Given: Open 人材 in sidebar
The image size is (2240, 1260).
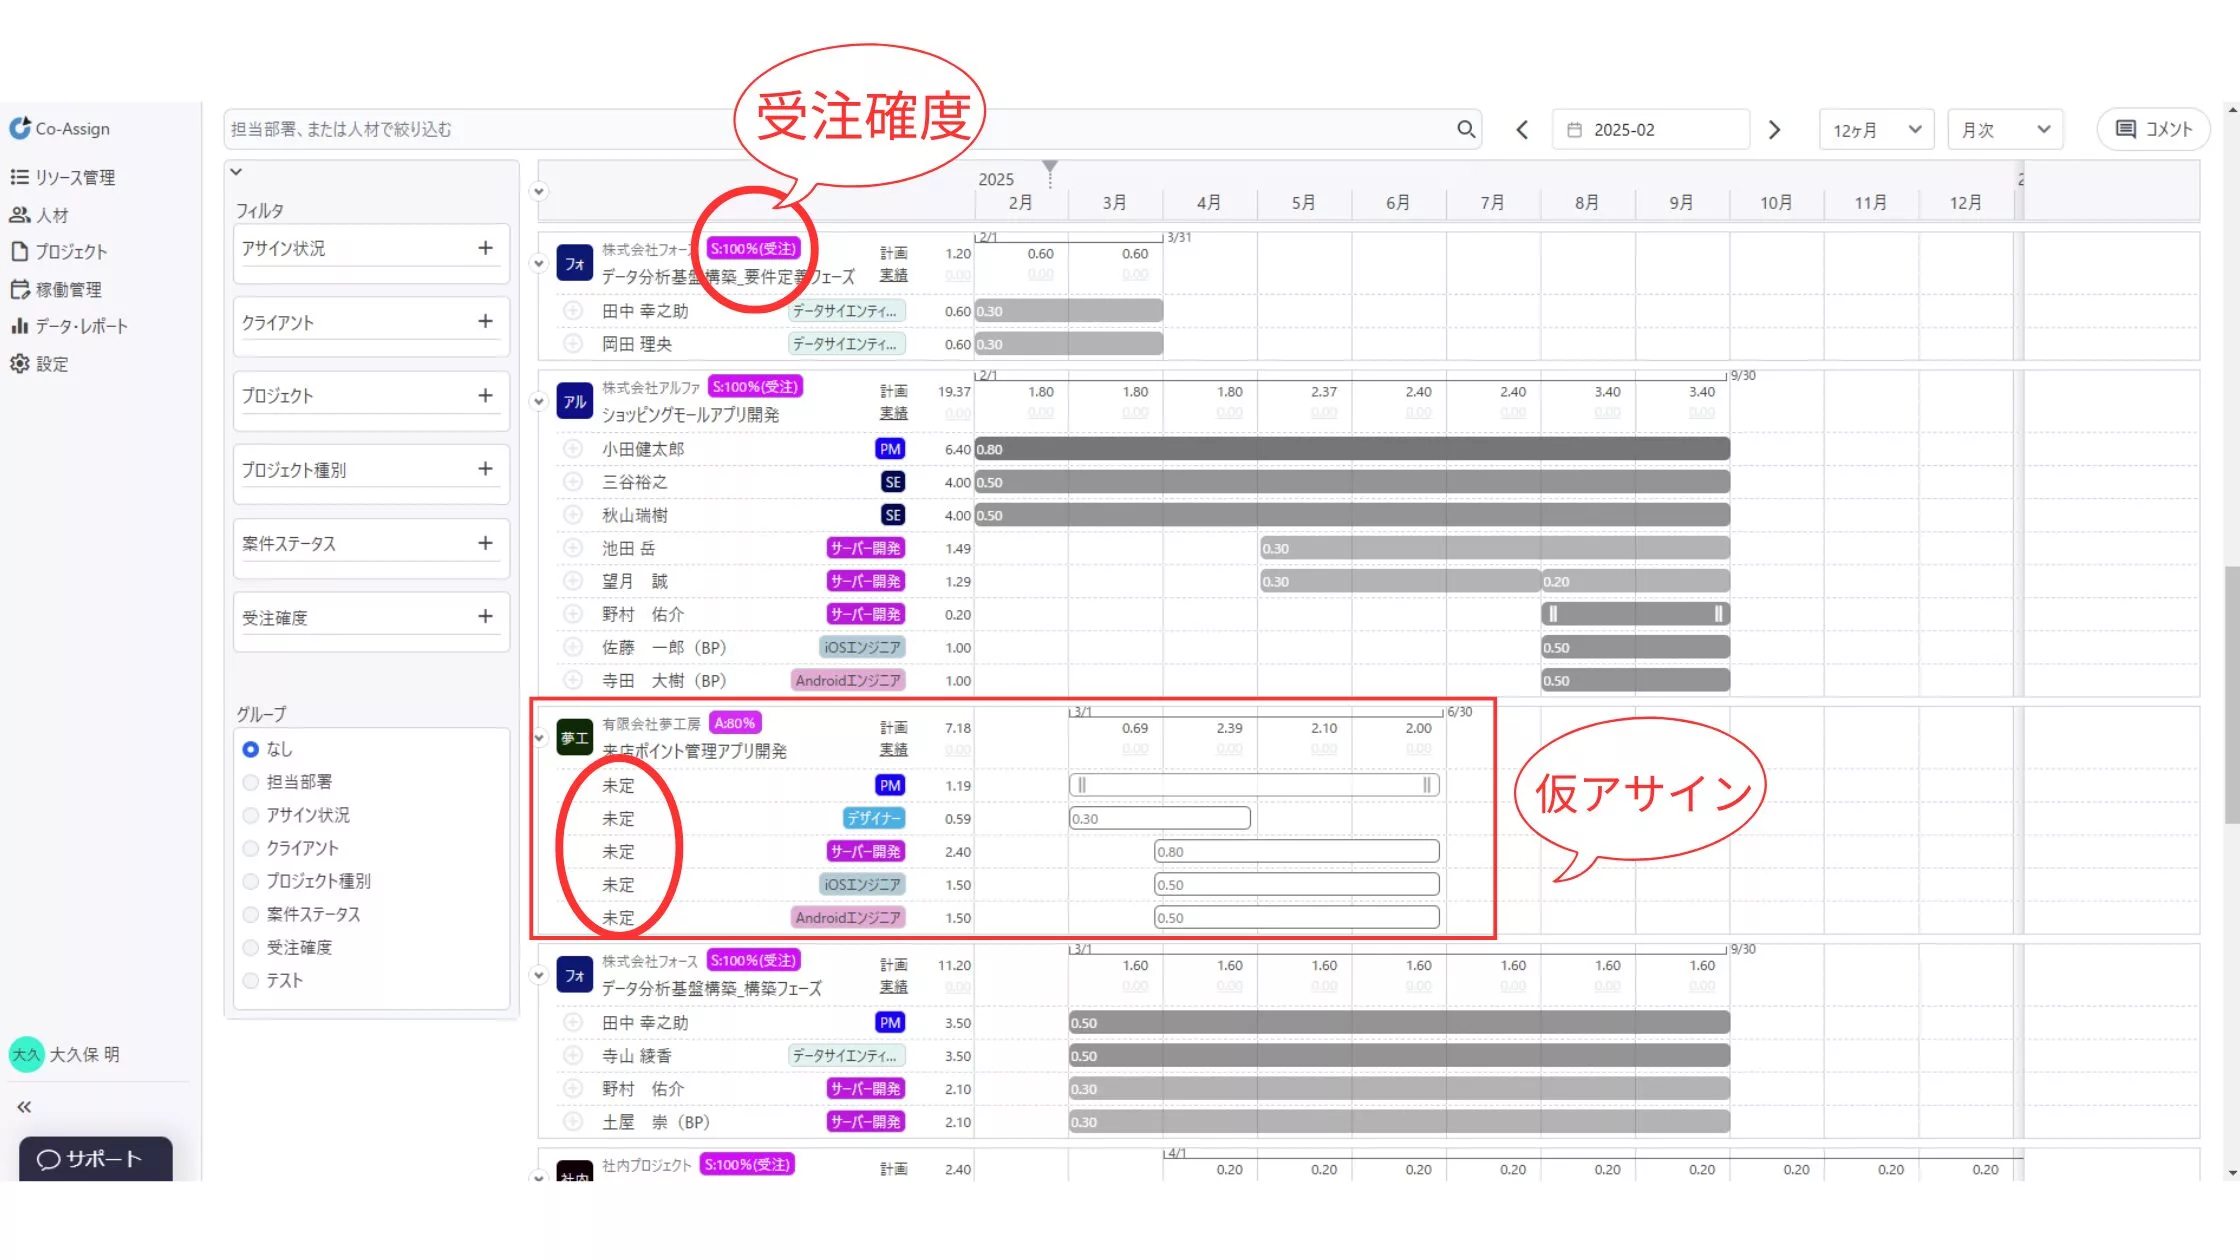Looking at the screenshot, I should [x=39, y=215].
